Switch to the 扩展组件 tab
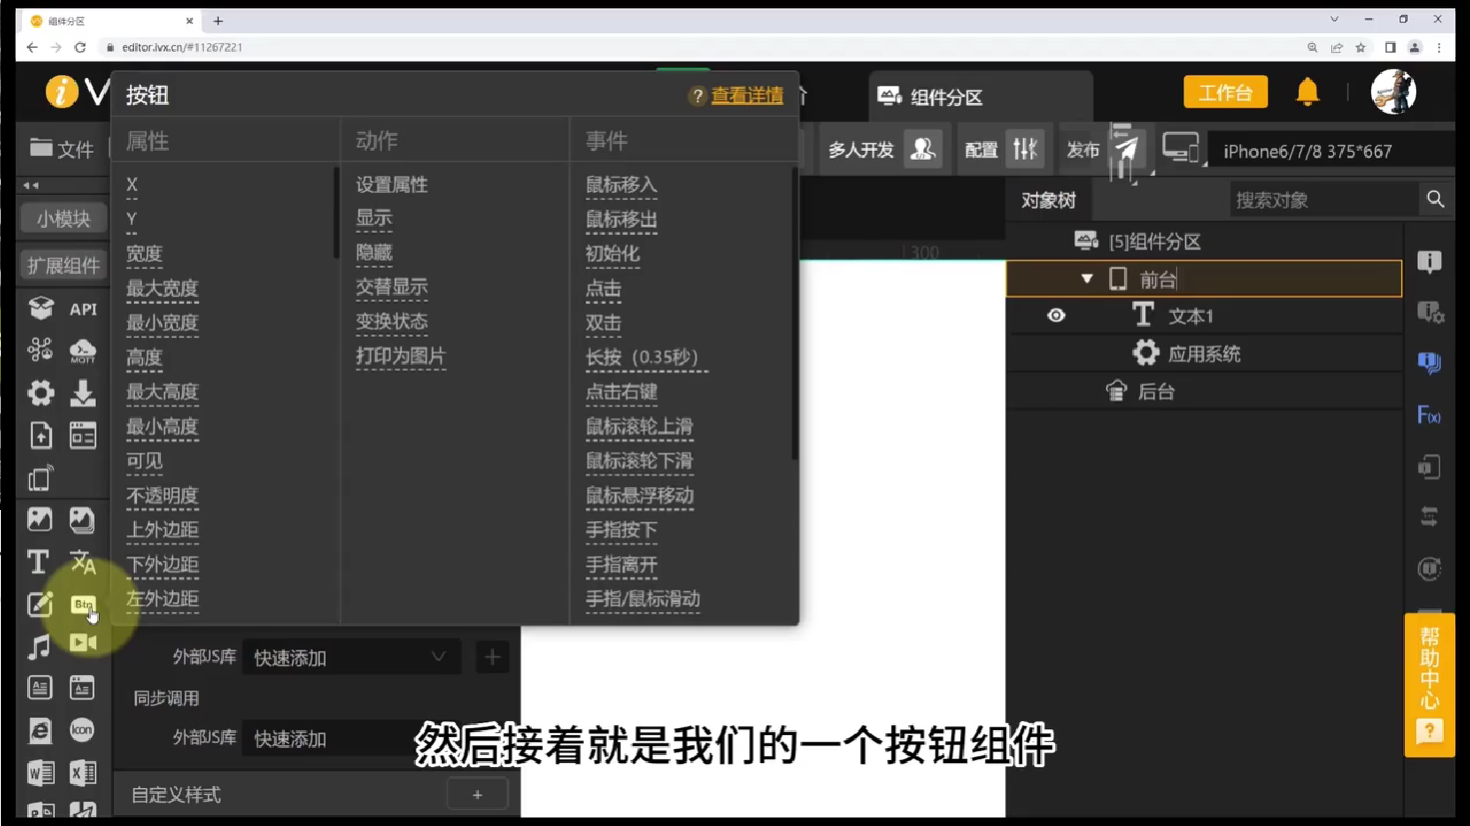The height and width of the screenshot is (826, 1470). pyautogui.click(x=63, y=265)
